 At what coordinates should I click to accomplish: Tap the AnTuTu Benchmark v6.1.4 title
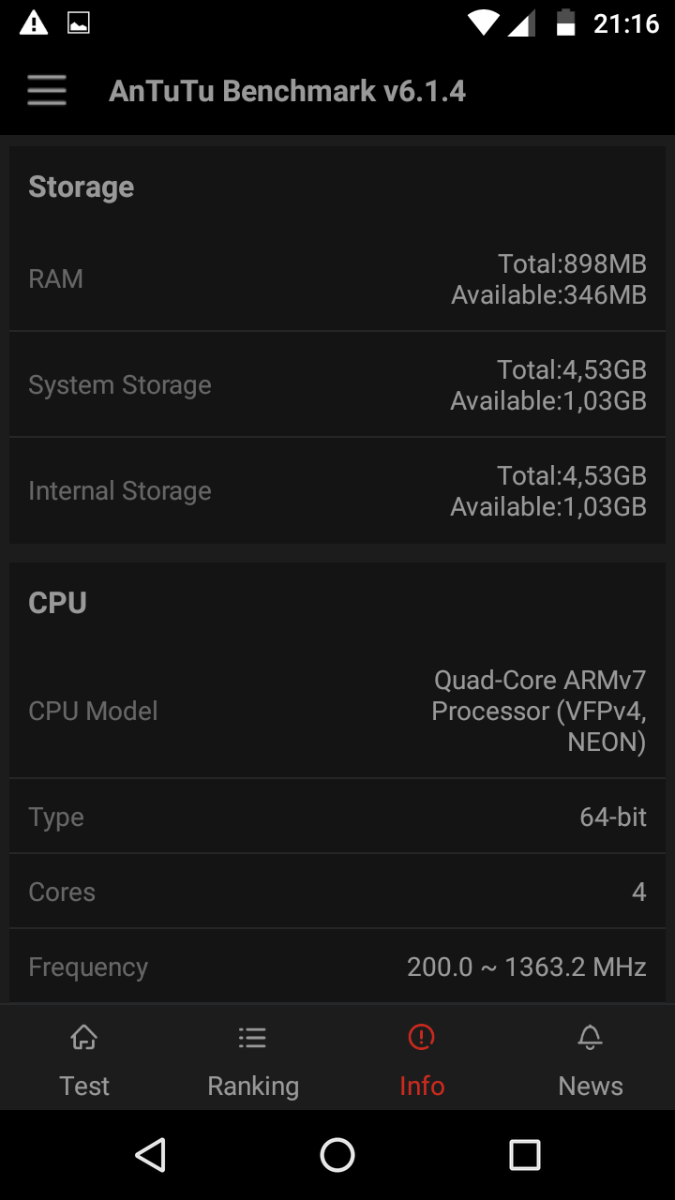[x=287, y=91]
